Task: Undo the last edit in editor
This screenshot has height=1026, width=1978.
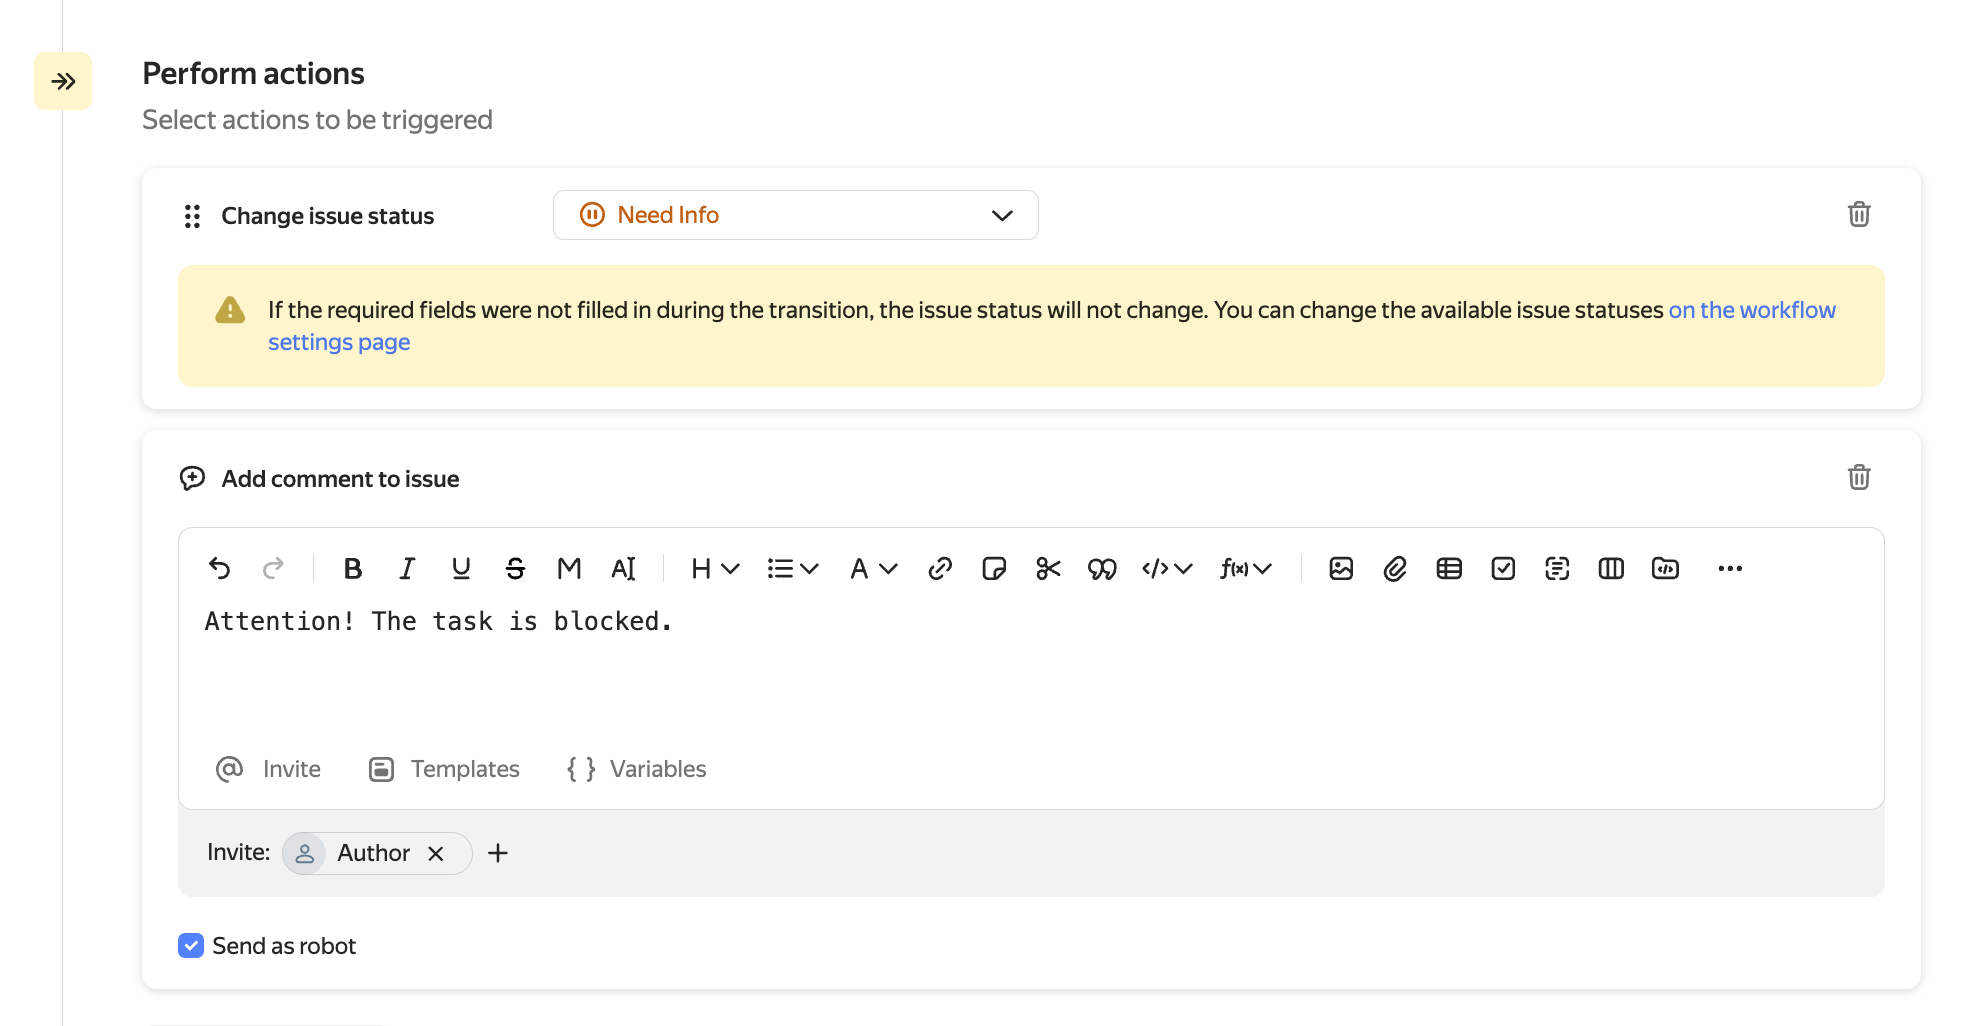Action: (220, 569)
